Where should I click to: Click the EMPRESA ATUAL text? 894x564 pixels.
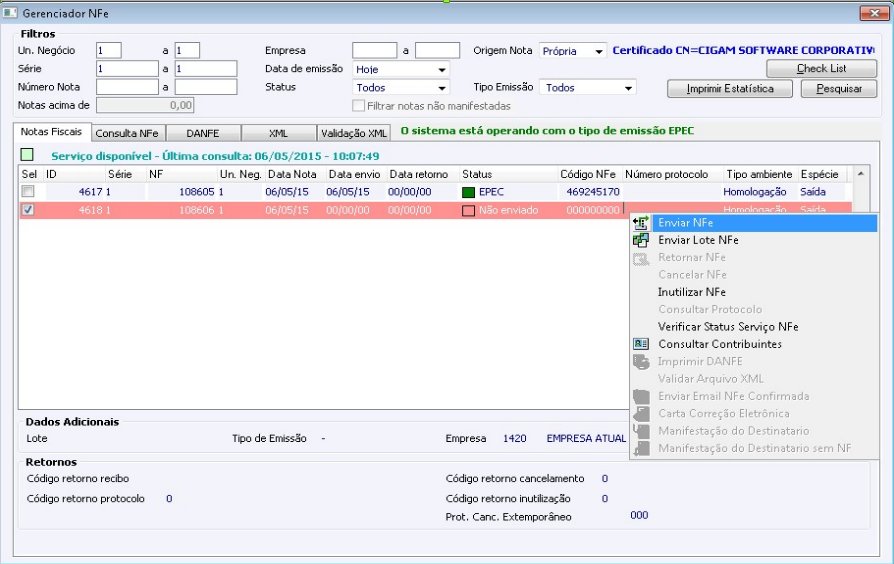(x=586, y=439)
